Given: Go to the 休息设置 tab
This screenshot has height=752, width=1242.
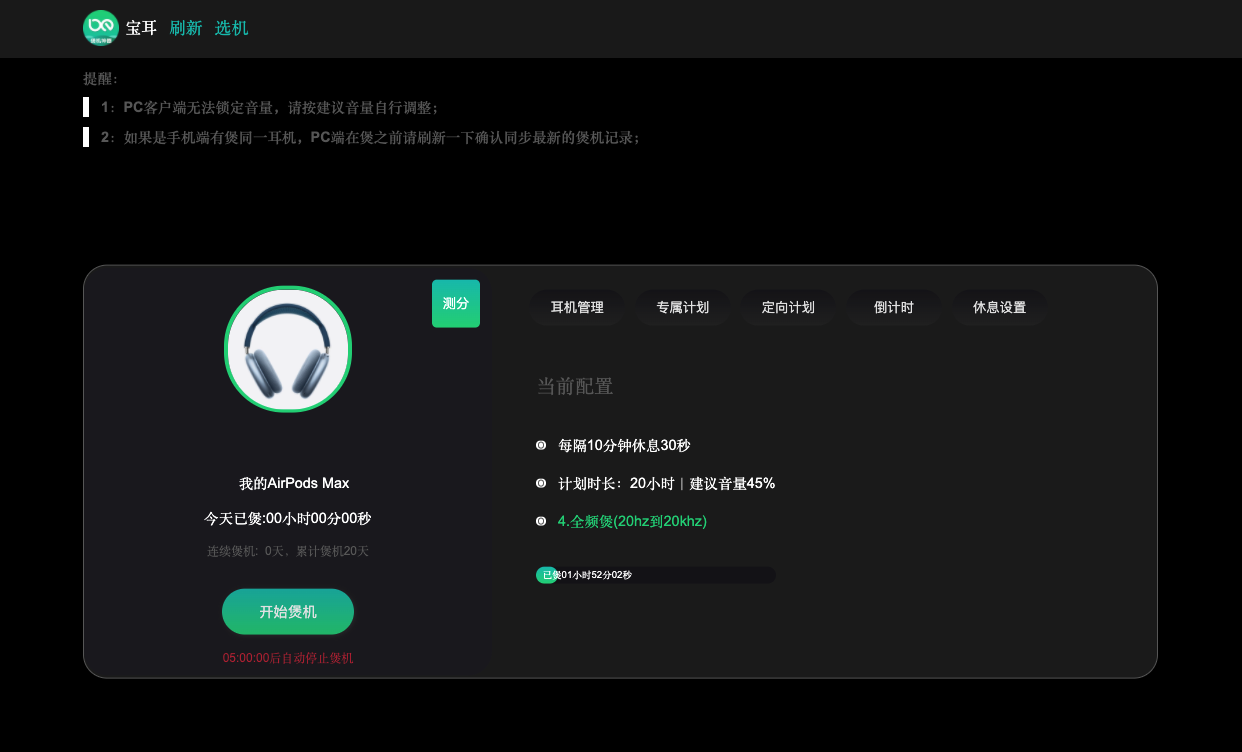Looking at the screenshot, I should 1000,307.
